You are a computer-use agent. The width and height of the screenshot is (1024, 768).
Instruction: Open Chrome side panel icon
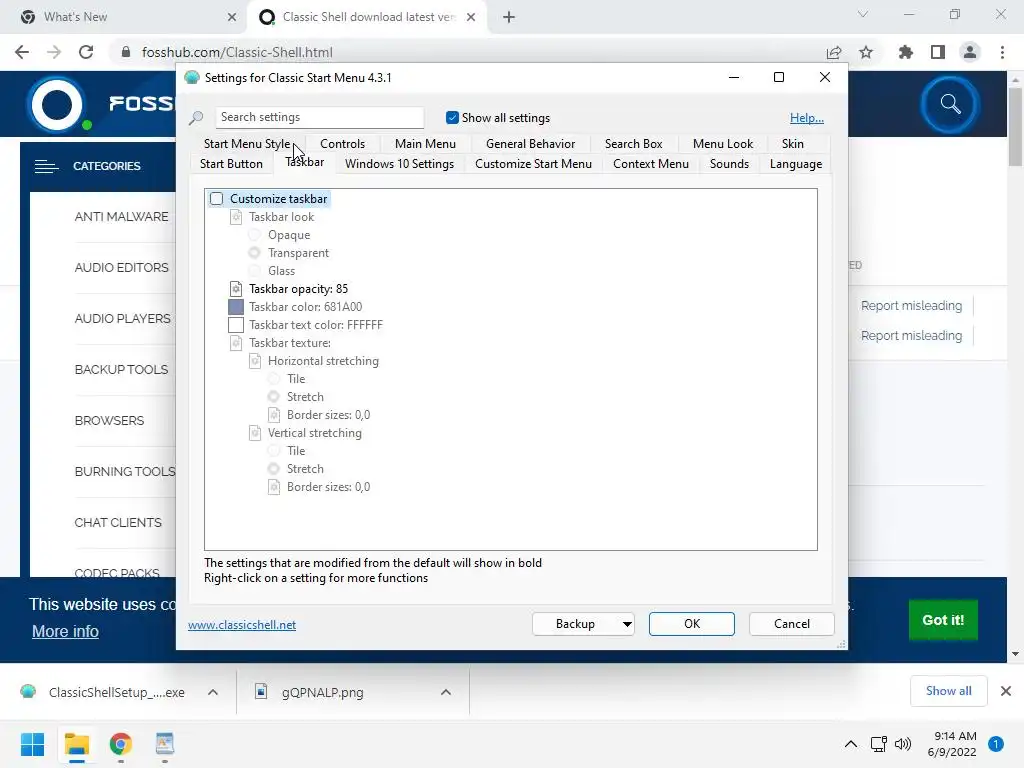click(938, 52)
